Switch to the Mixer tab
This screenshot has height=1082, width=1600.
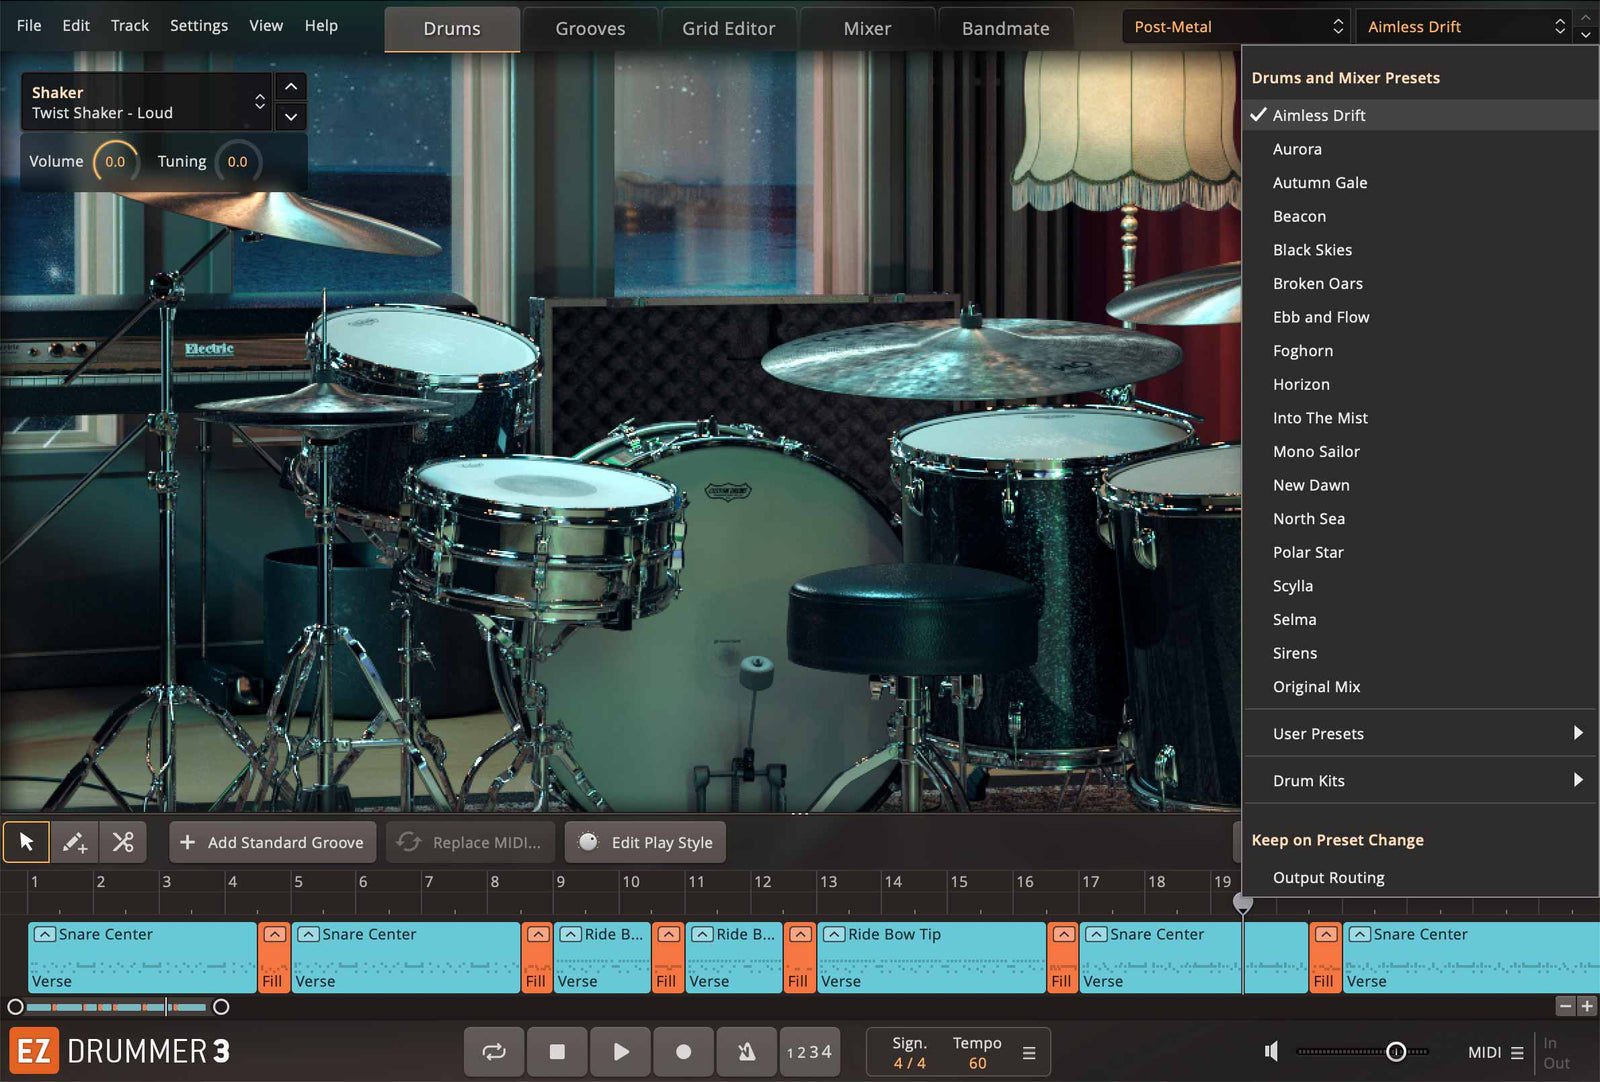pos(867,29)
